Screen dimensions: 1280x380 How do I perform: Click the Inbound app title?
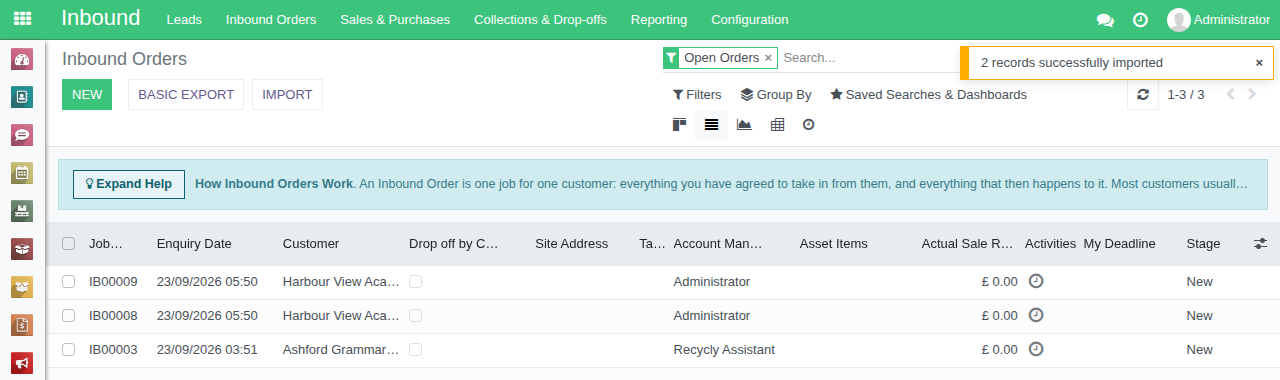(101, 18)
